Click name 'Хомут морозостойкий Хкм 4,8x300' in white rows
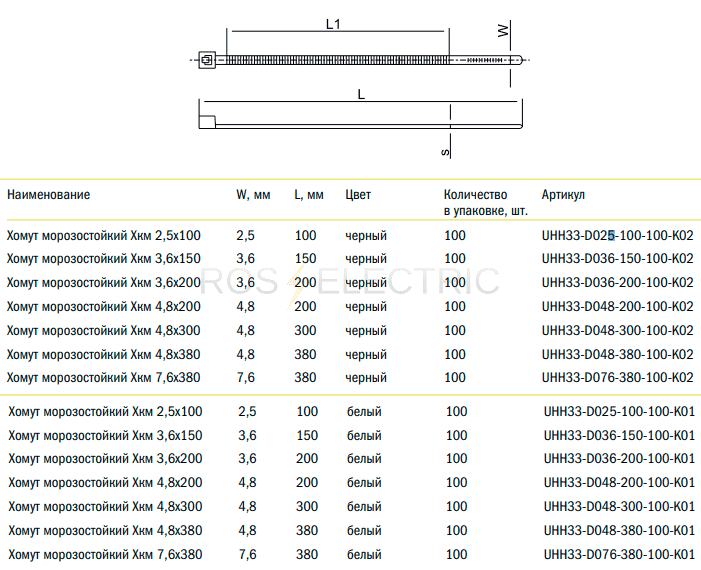Viewport: 701px width, 570px height. 106,507
